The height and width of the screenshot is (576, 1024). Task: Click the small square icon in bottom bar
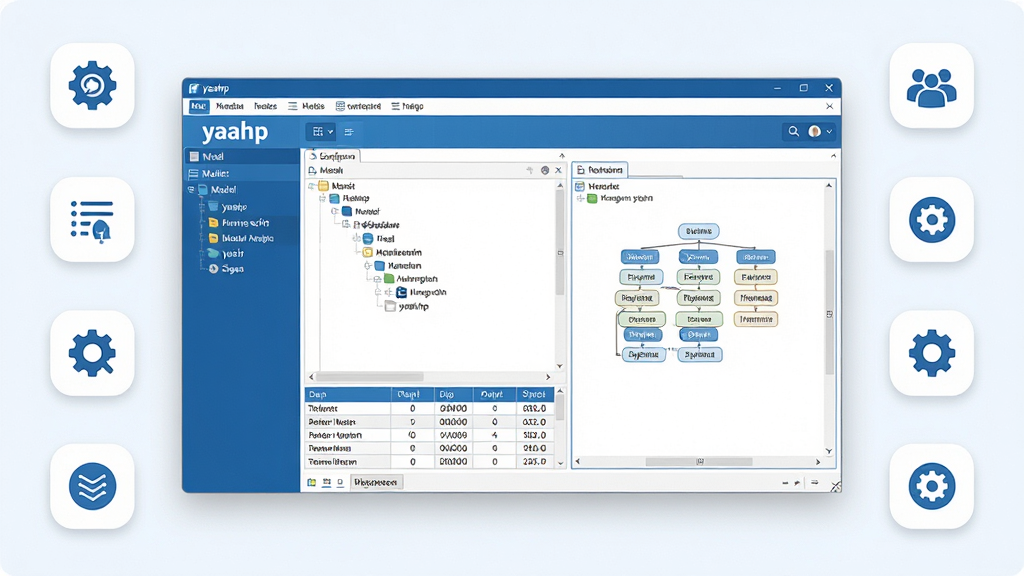[340, 483]
